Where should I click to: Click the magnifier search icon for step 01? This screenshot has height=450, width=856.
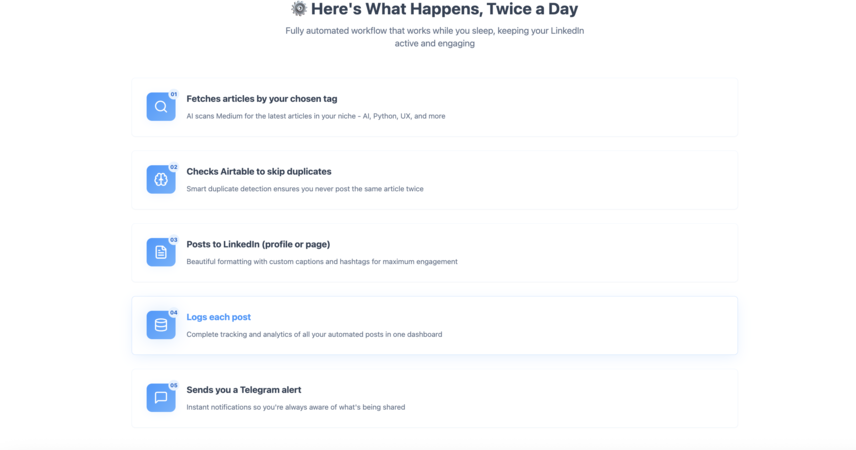pos(160,106)
